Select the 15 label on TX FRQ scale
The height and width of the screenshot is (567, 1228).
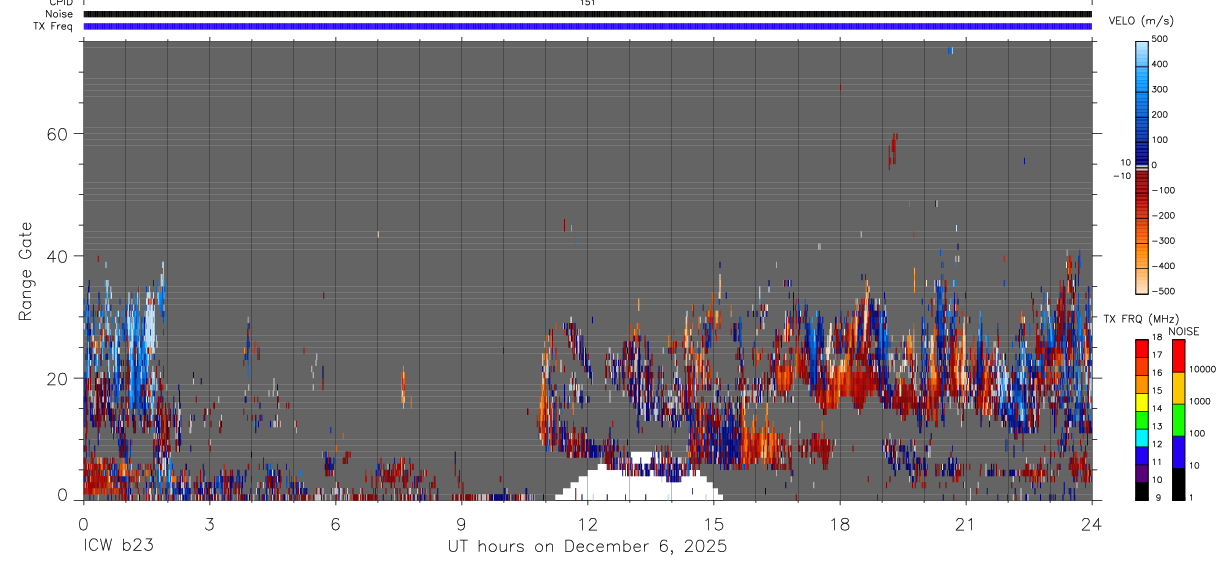pyautogui.click(x=1157, y=391)
